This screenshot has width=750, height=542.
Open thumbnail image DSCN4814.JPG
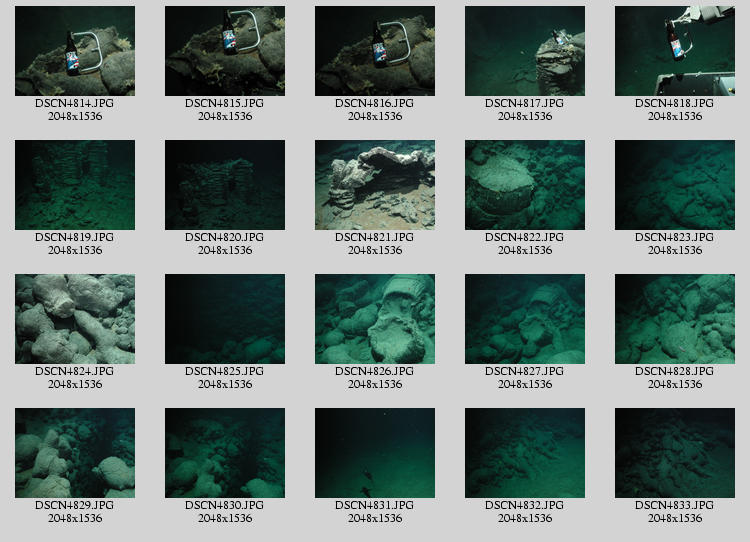pyautogui.click(x=74, y=51)
